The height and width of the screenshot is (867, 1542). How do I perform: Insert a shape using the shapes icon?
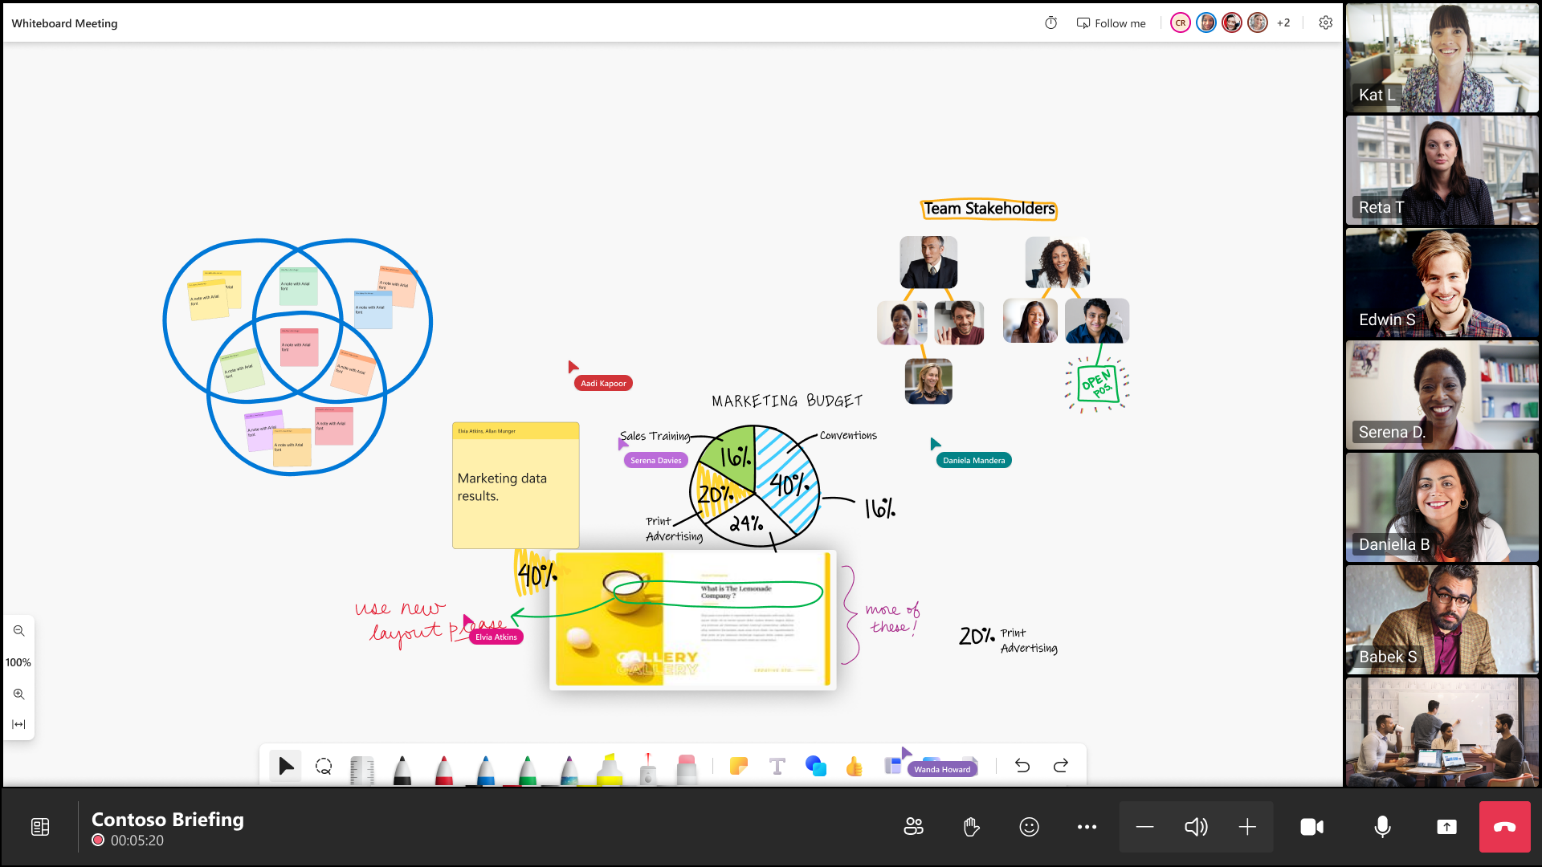[x=815, y=765]
